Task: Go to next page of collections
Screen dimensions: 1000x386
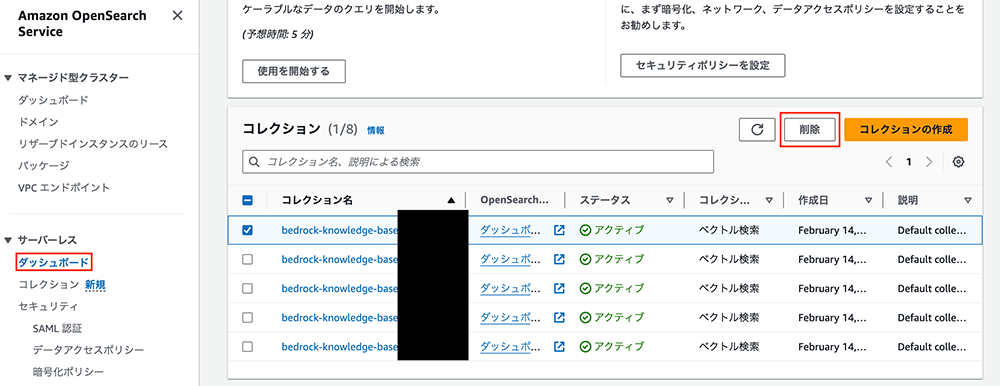Action: click(929, 162)
